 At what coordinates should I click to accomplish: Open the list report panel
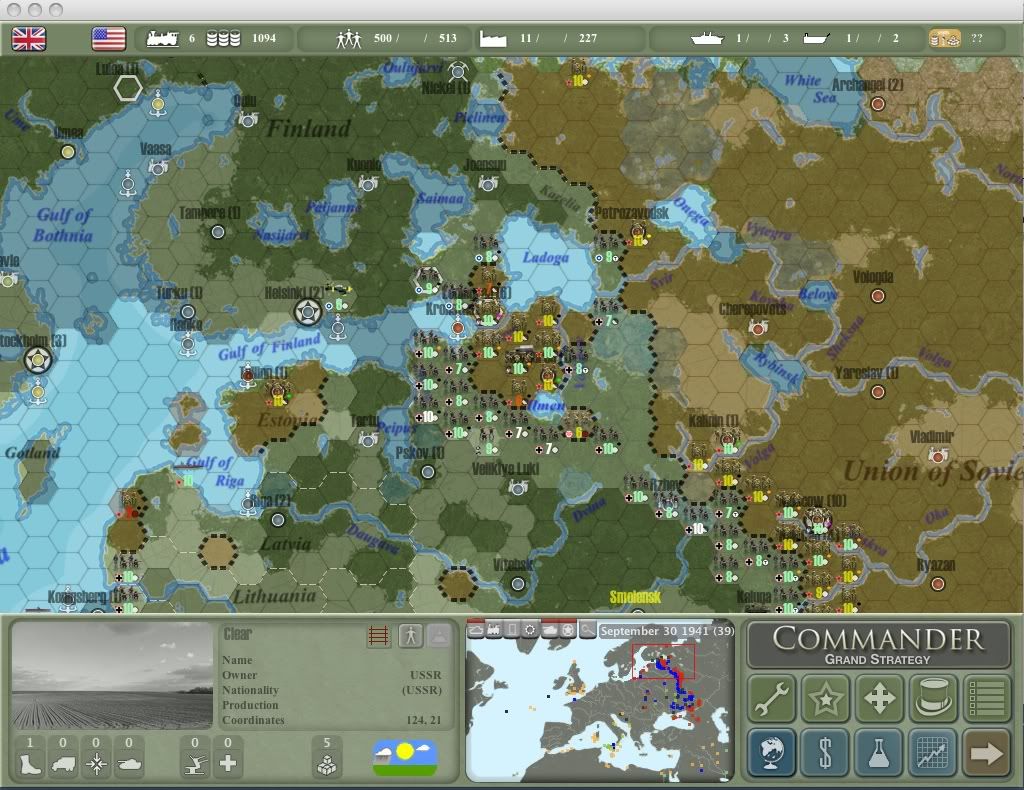coord(986,699)
